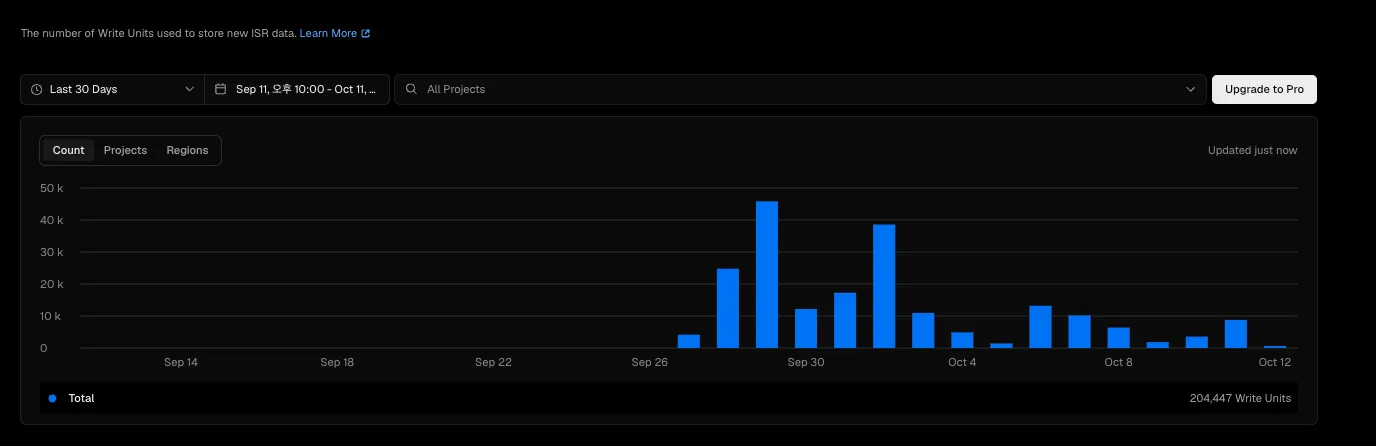Open the Last 30 Days dropdown
1376x446 pixels.
tap(112, 89)
